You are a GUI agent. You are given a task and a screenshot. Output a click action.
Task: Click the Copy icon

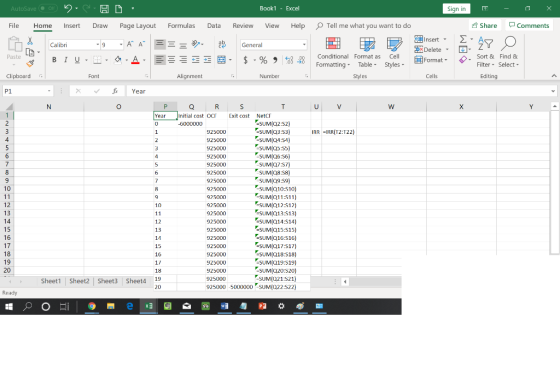pyautogui.click(x=30, y=52)
